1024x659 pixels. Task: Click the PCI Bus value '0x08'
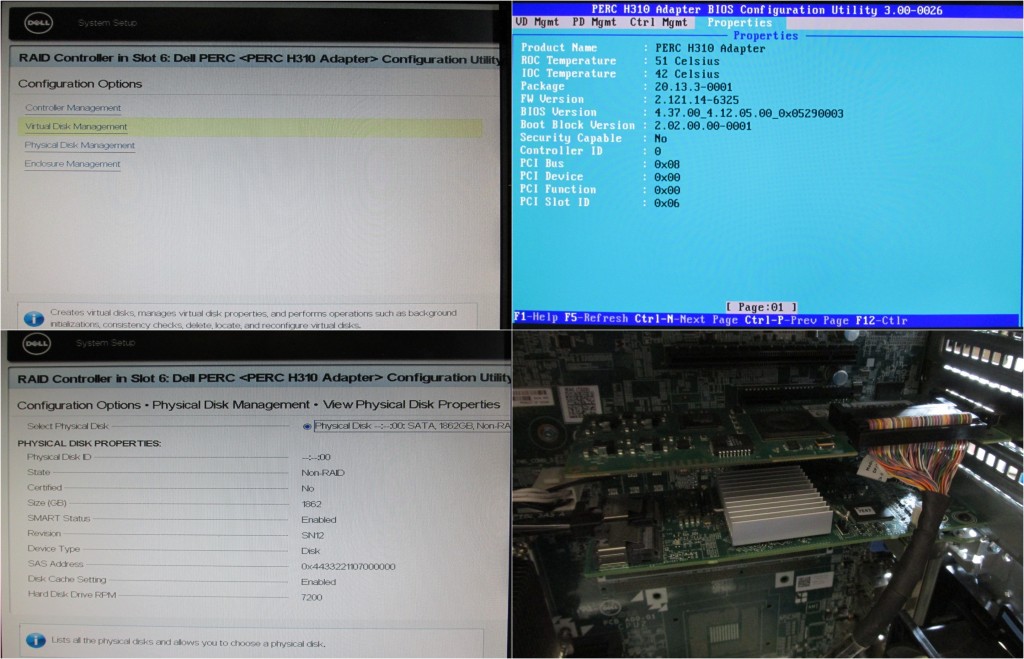click(x=667, y=165)
